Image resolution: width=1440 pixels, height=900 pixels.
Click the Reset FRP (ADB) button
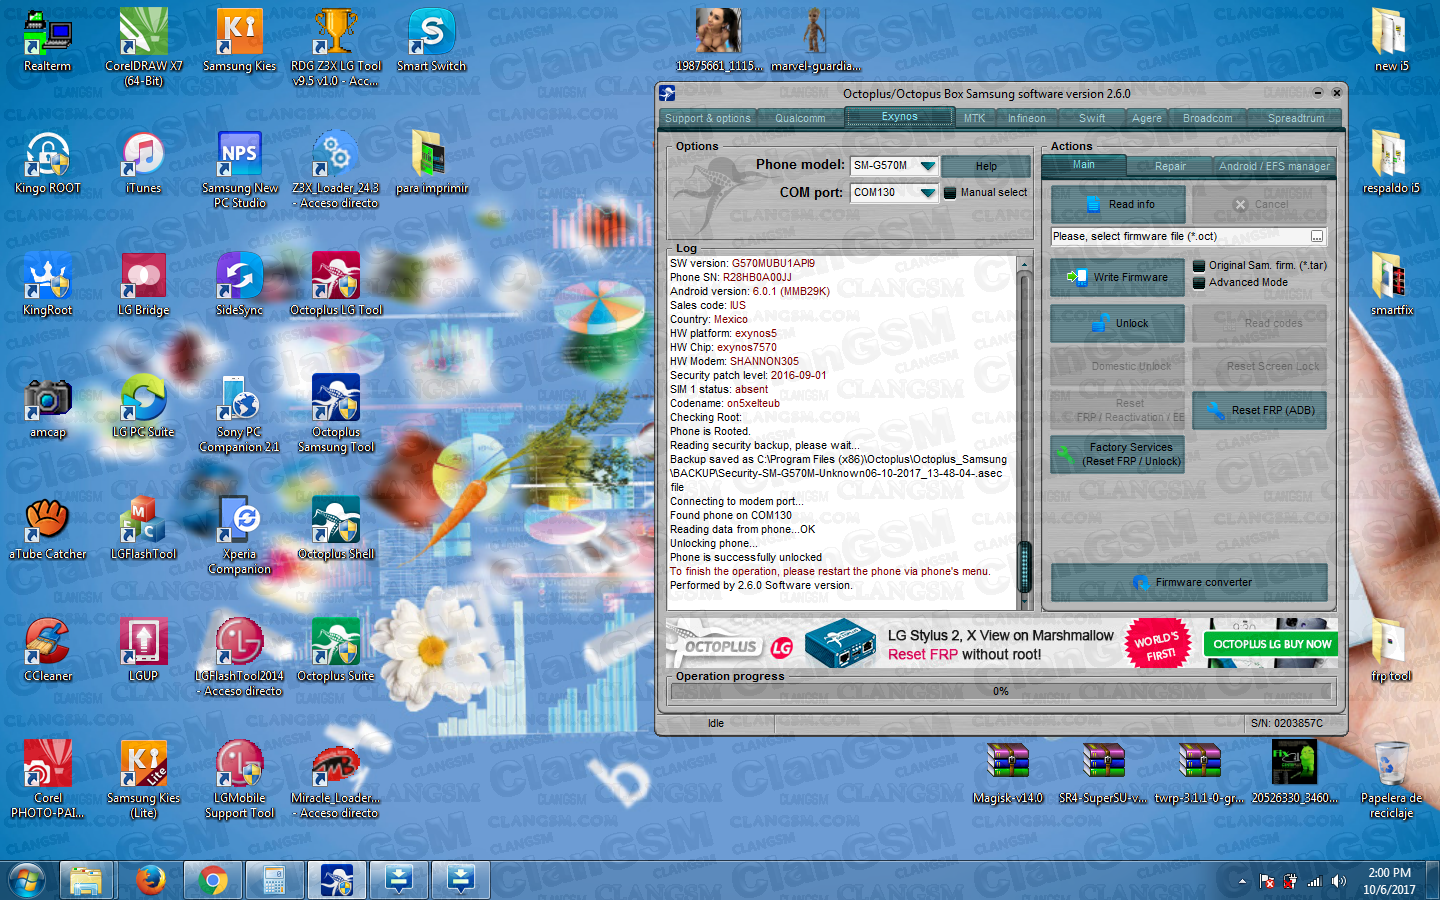click(1259, 410)
